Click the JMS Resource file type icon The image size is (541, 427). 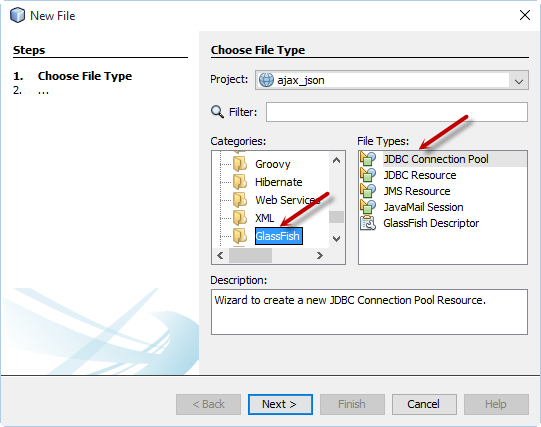pos(368,191)
